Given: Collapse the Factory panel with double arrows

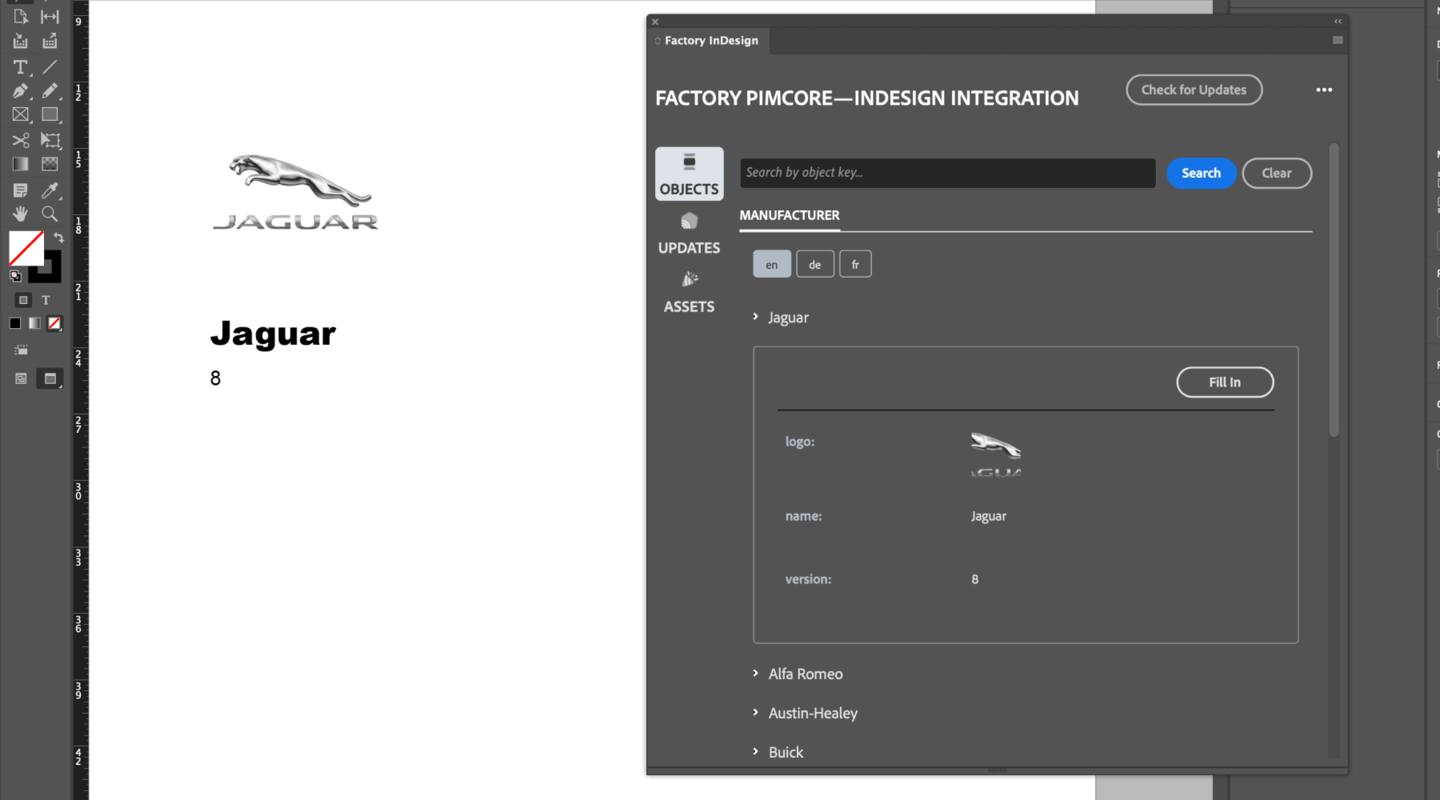Looking at the screenshot, I should coord(1338,21).
